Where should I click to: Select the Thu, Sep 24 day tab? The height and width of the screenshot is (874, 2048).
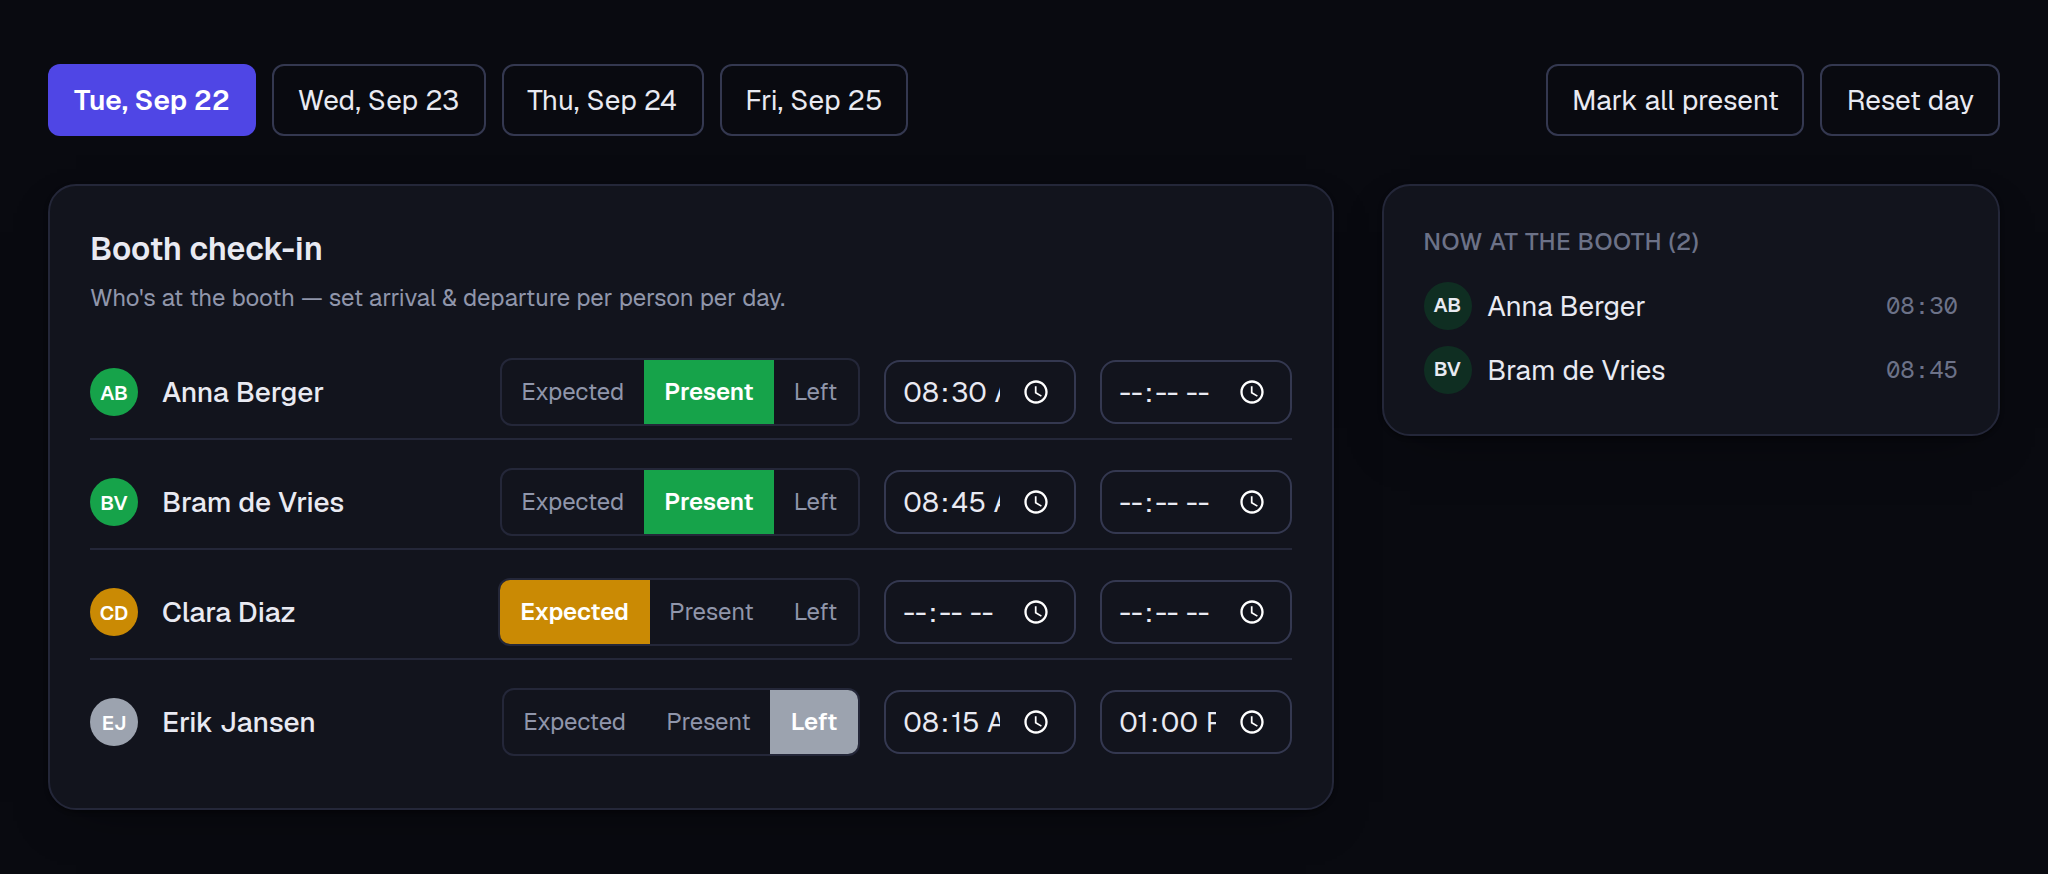602,100
